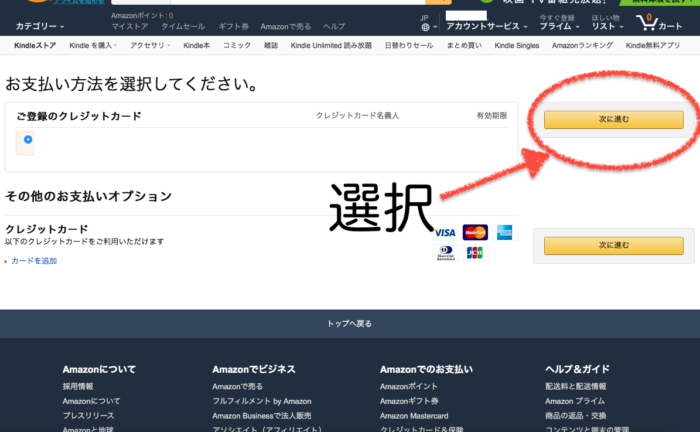The image size is (700, 432).
Task: Open まとめ買い tab
Action: pyautogui.click(x=464, y=46)
